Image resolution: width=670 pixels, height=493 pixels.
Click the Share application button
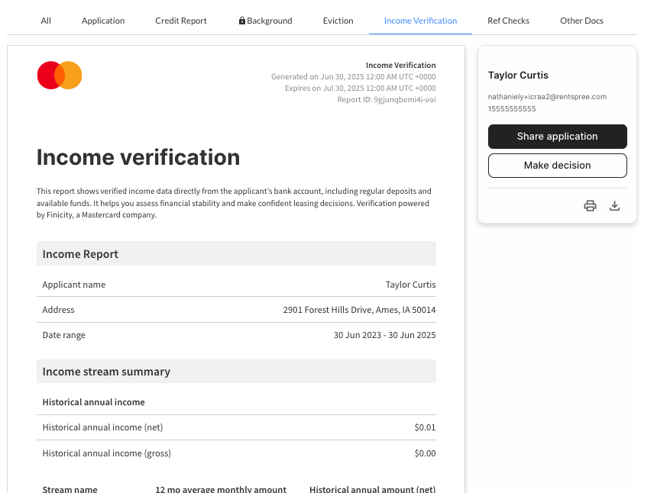point(557,136)
